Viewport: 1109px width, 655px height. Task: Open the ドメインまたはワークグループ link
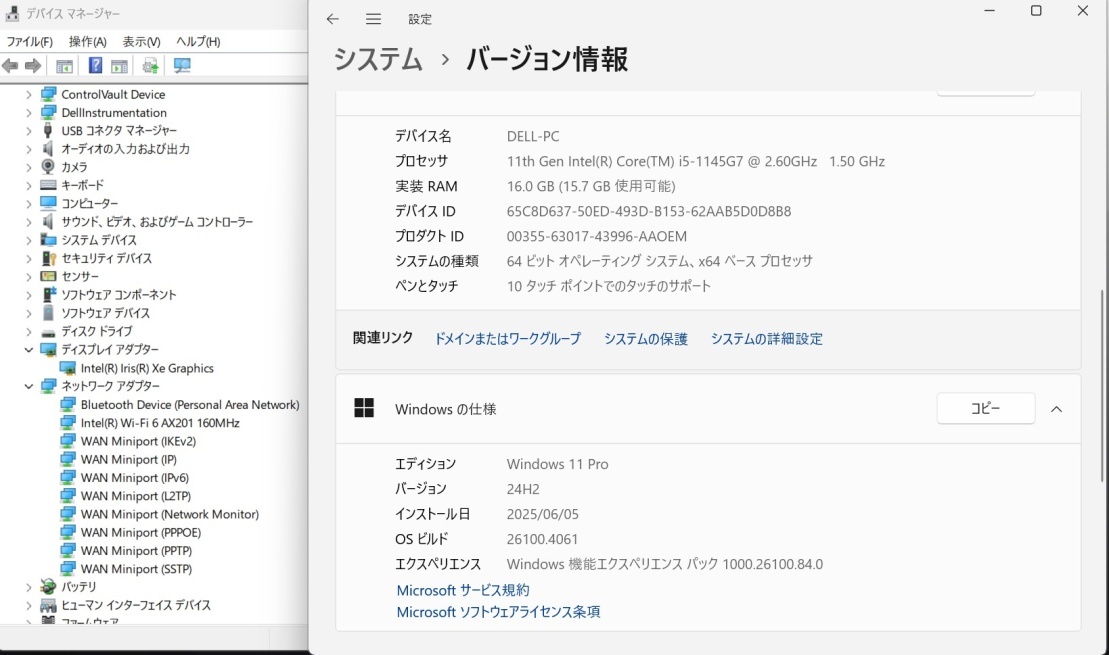point(508,339)
